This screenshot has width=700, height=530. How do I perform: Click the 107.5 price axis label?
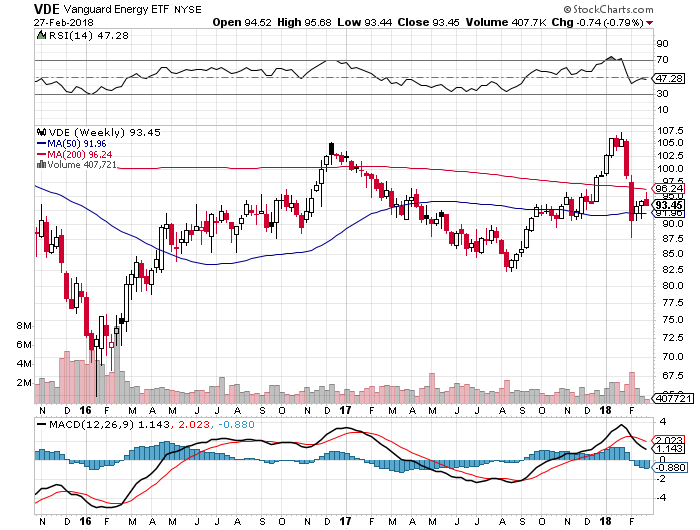tap(670, 130)
